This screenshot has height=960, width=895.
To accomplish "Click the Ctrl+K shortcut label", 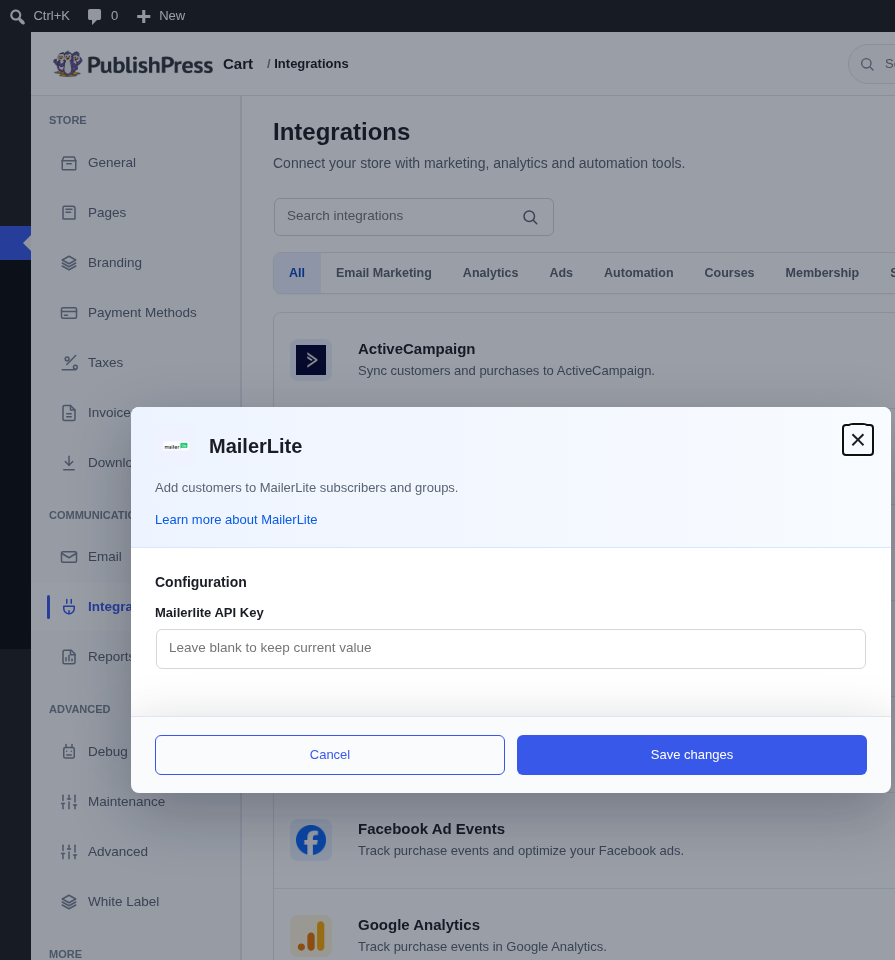I will pyautogui.click(x=51, y=16).
